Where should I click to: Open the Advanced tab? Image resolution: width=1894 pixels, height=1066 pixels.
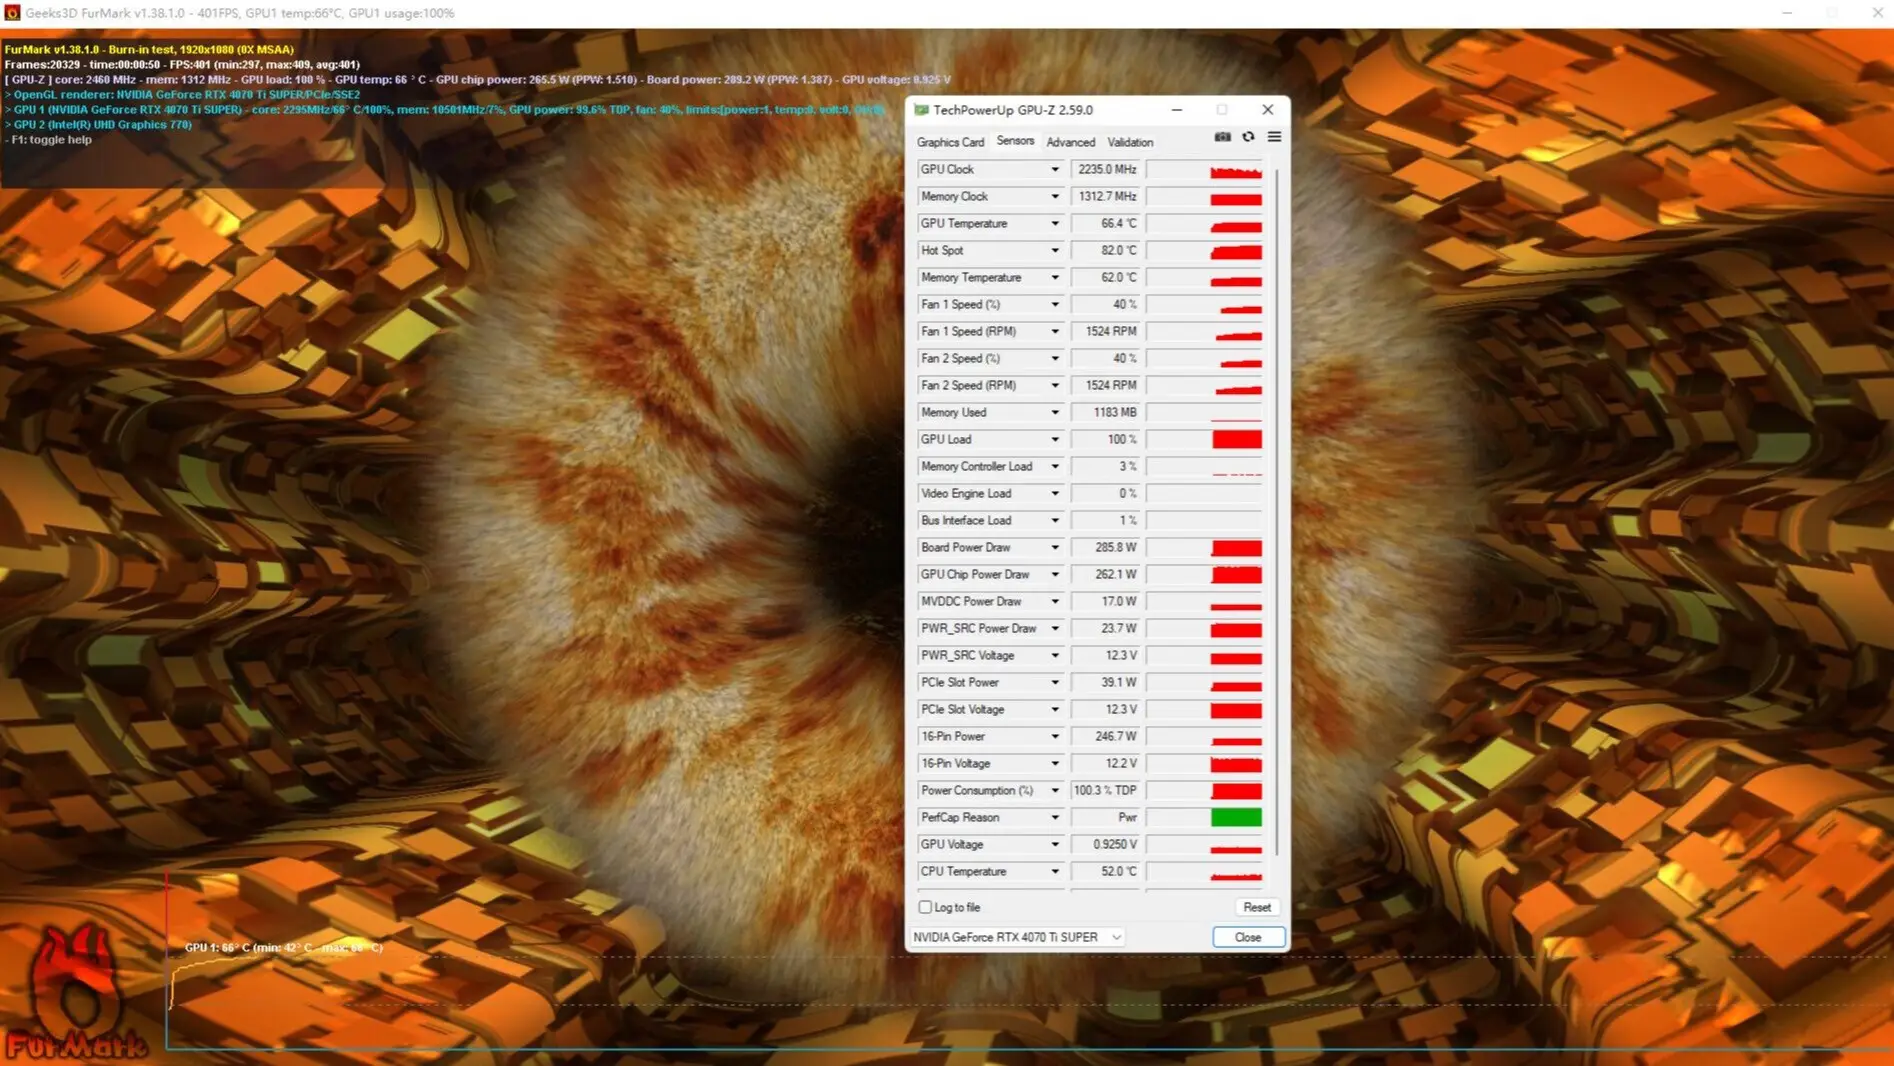[1070, 142]
